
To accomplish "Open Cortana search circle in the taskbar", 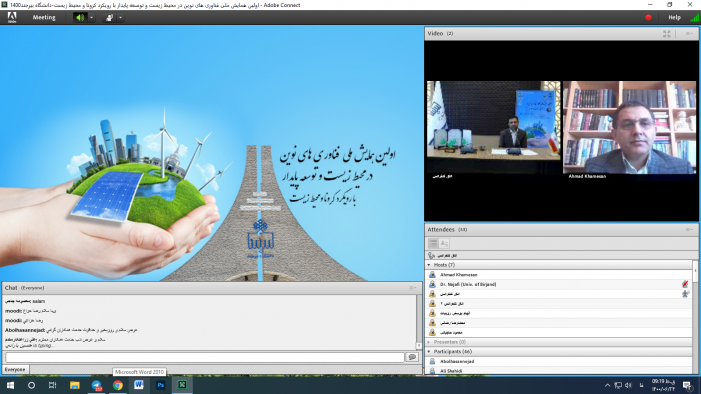I will pos(31,385).
